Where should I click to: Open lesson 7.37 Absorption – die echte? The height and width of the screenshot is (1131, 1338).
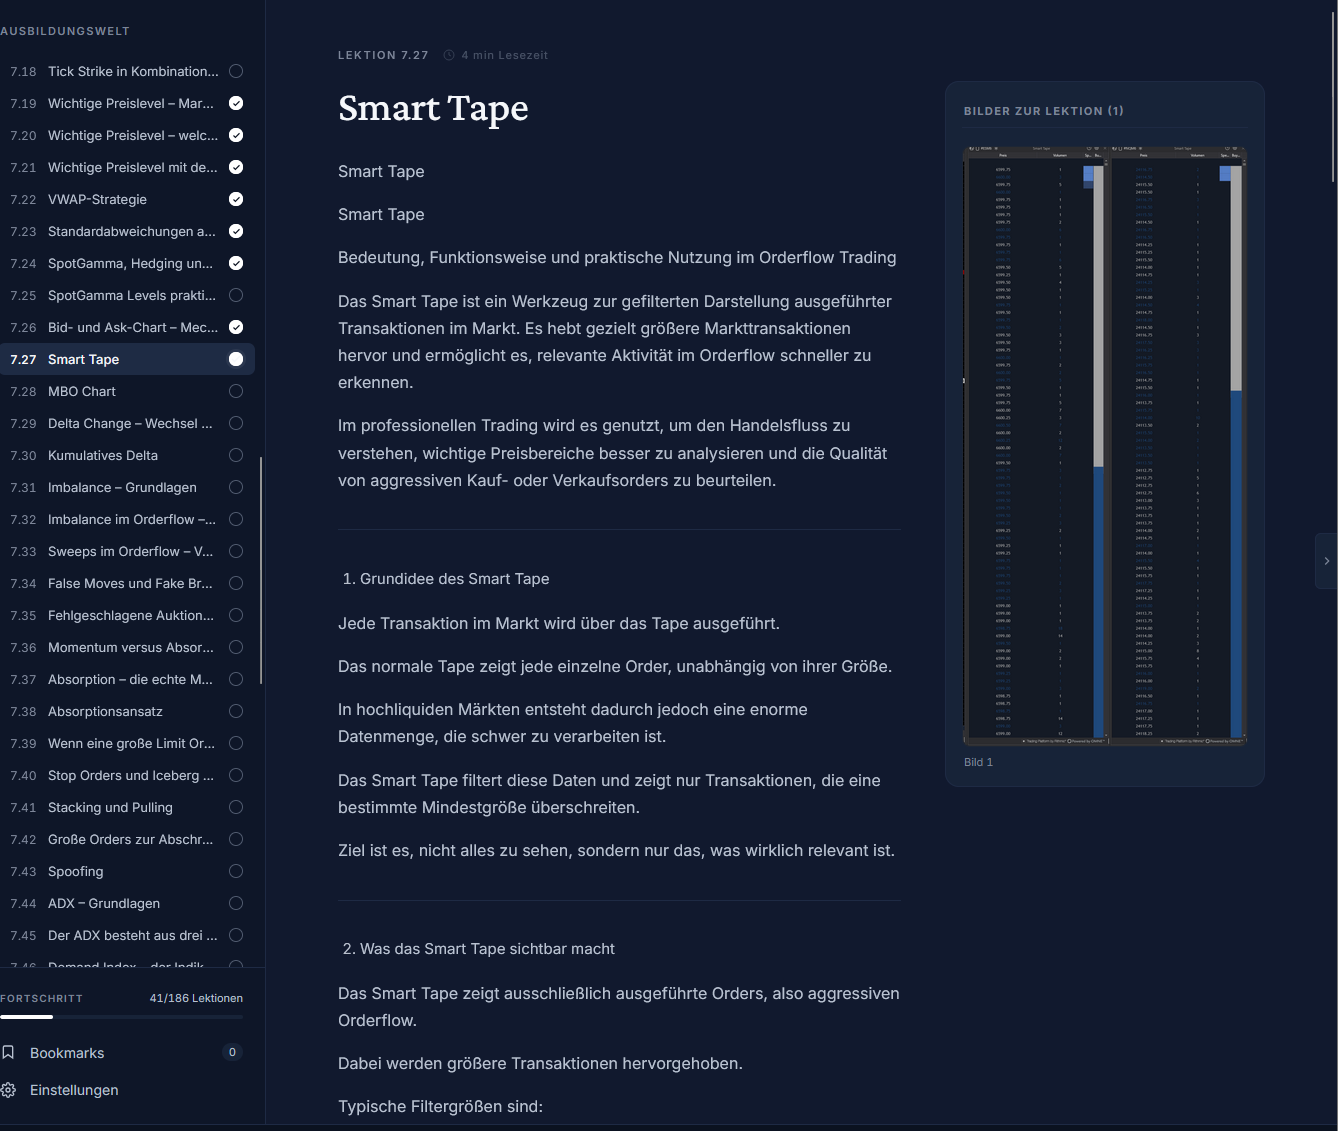click(x=127, y=679)
